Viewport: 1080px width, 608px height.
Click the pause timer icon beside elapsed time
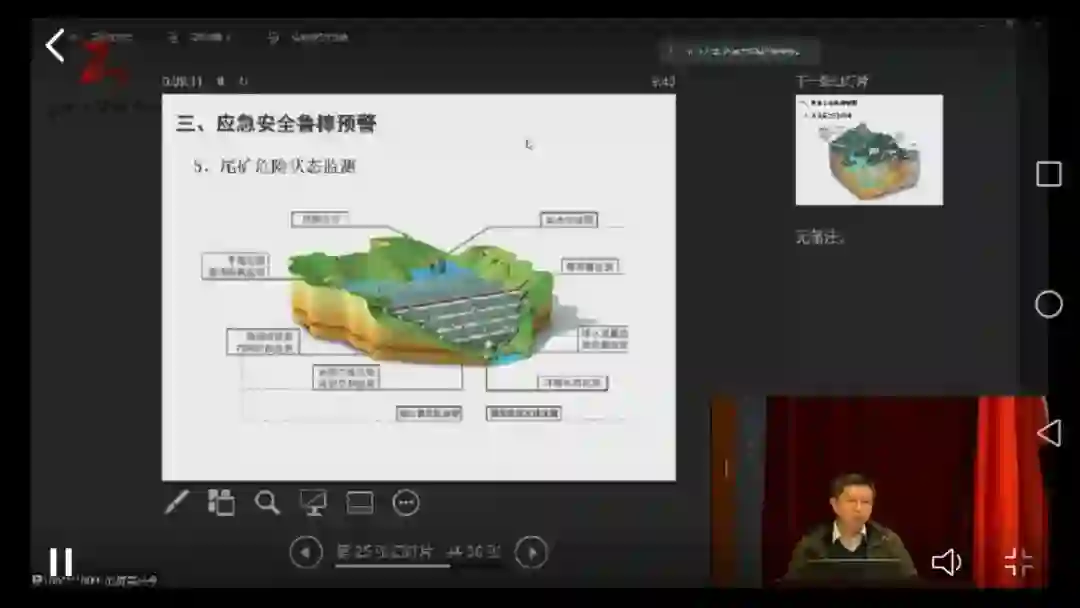[x=220, y=81]
